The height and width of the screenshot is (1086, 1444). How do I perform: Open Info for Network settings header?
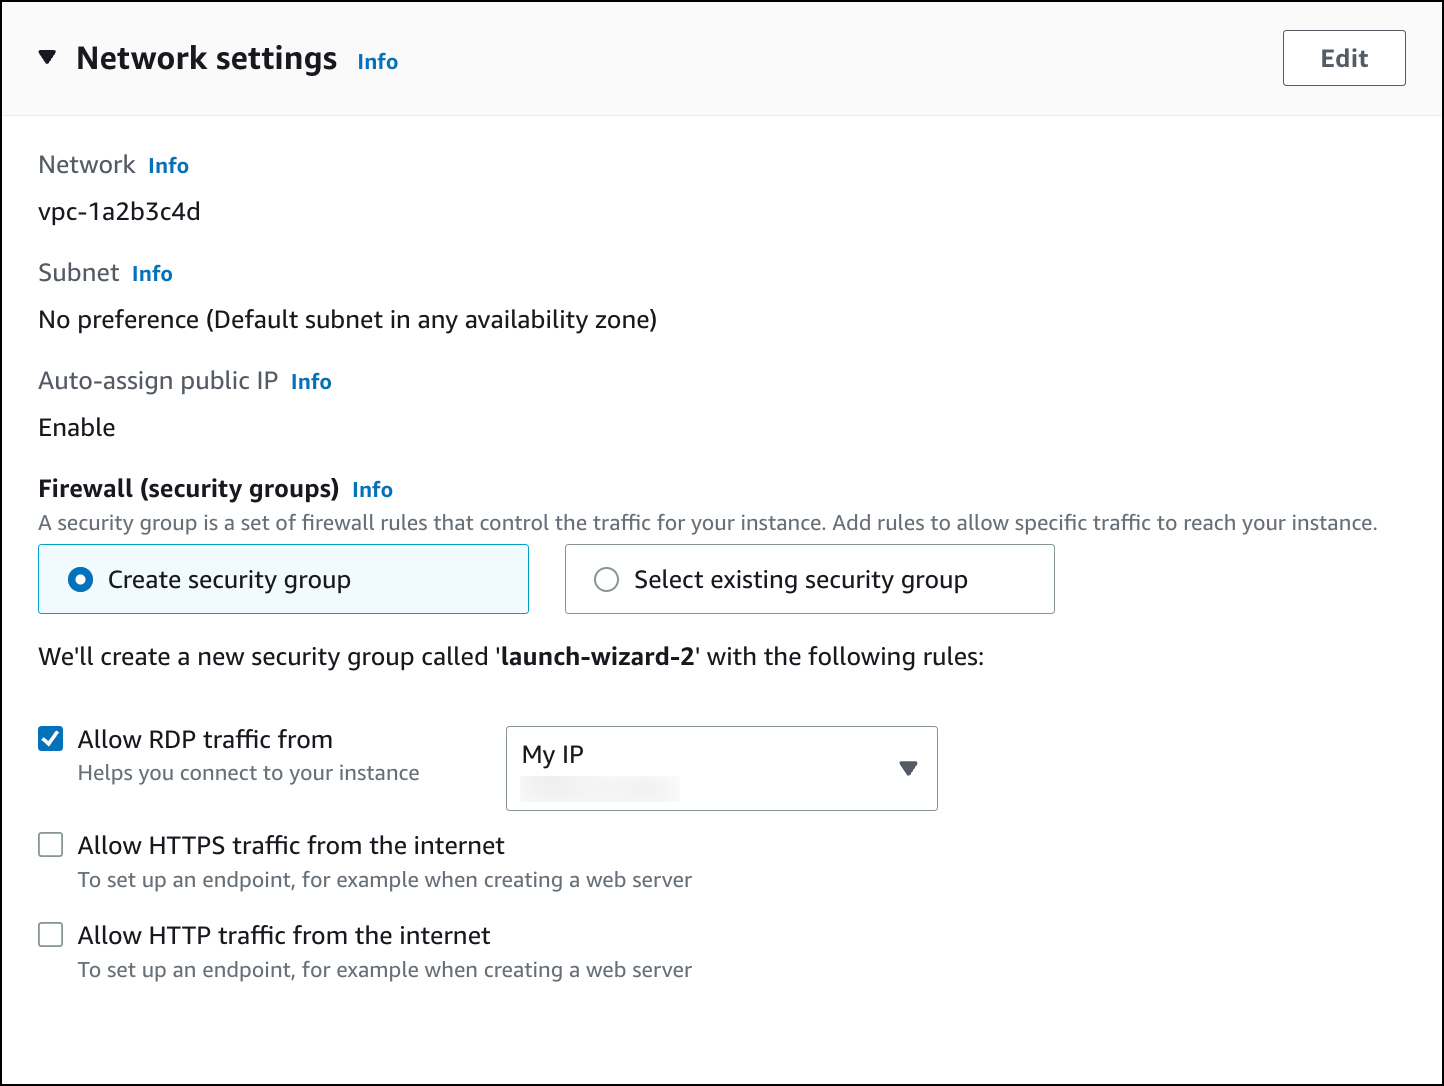377,61
